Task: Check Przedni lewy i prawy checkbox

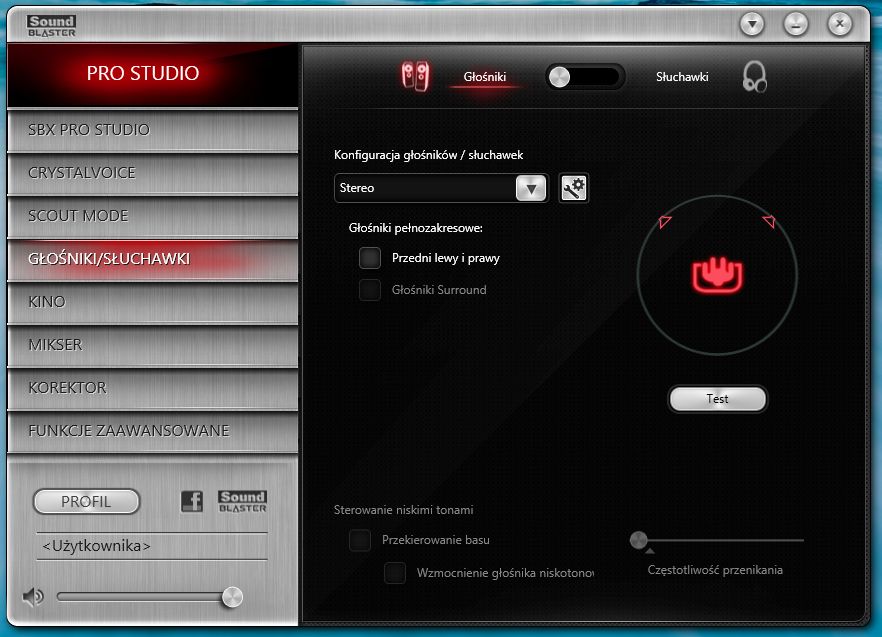Action: (x=370, y=258)
